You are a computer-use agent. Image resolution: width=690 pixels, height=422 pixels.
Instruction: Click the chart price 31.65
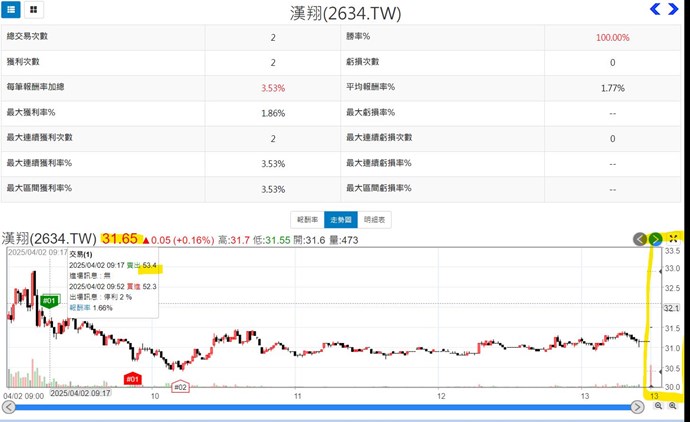120,239
